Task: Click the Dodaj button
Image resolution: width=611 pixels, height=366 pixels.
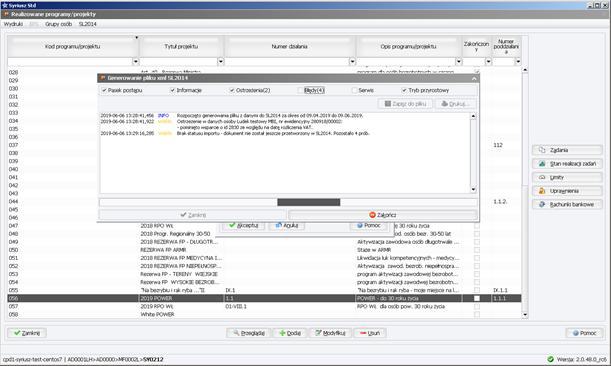Action: coord(290,333)
